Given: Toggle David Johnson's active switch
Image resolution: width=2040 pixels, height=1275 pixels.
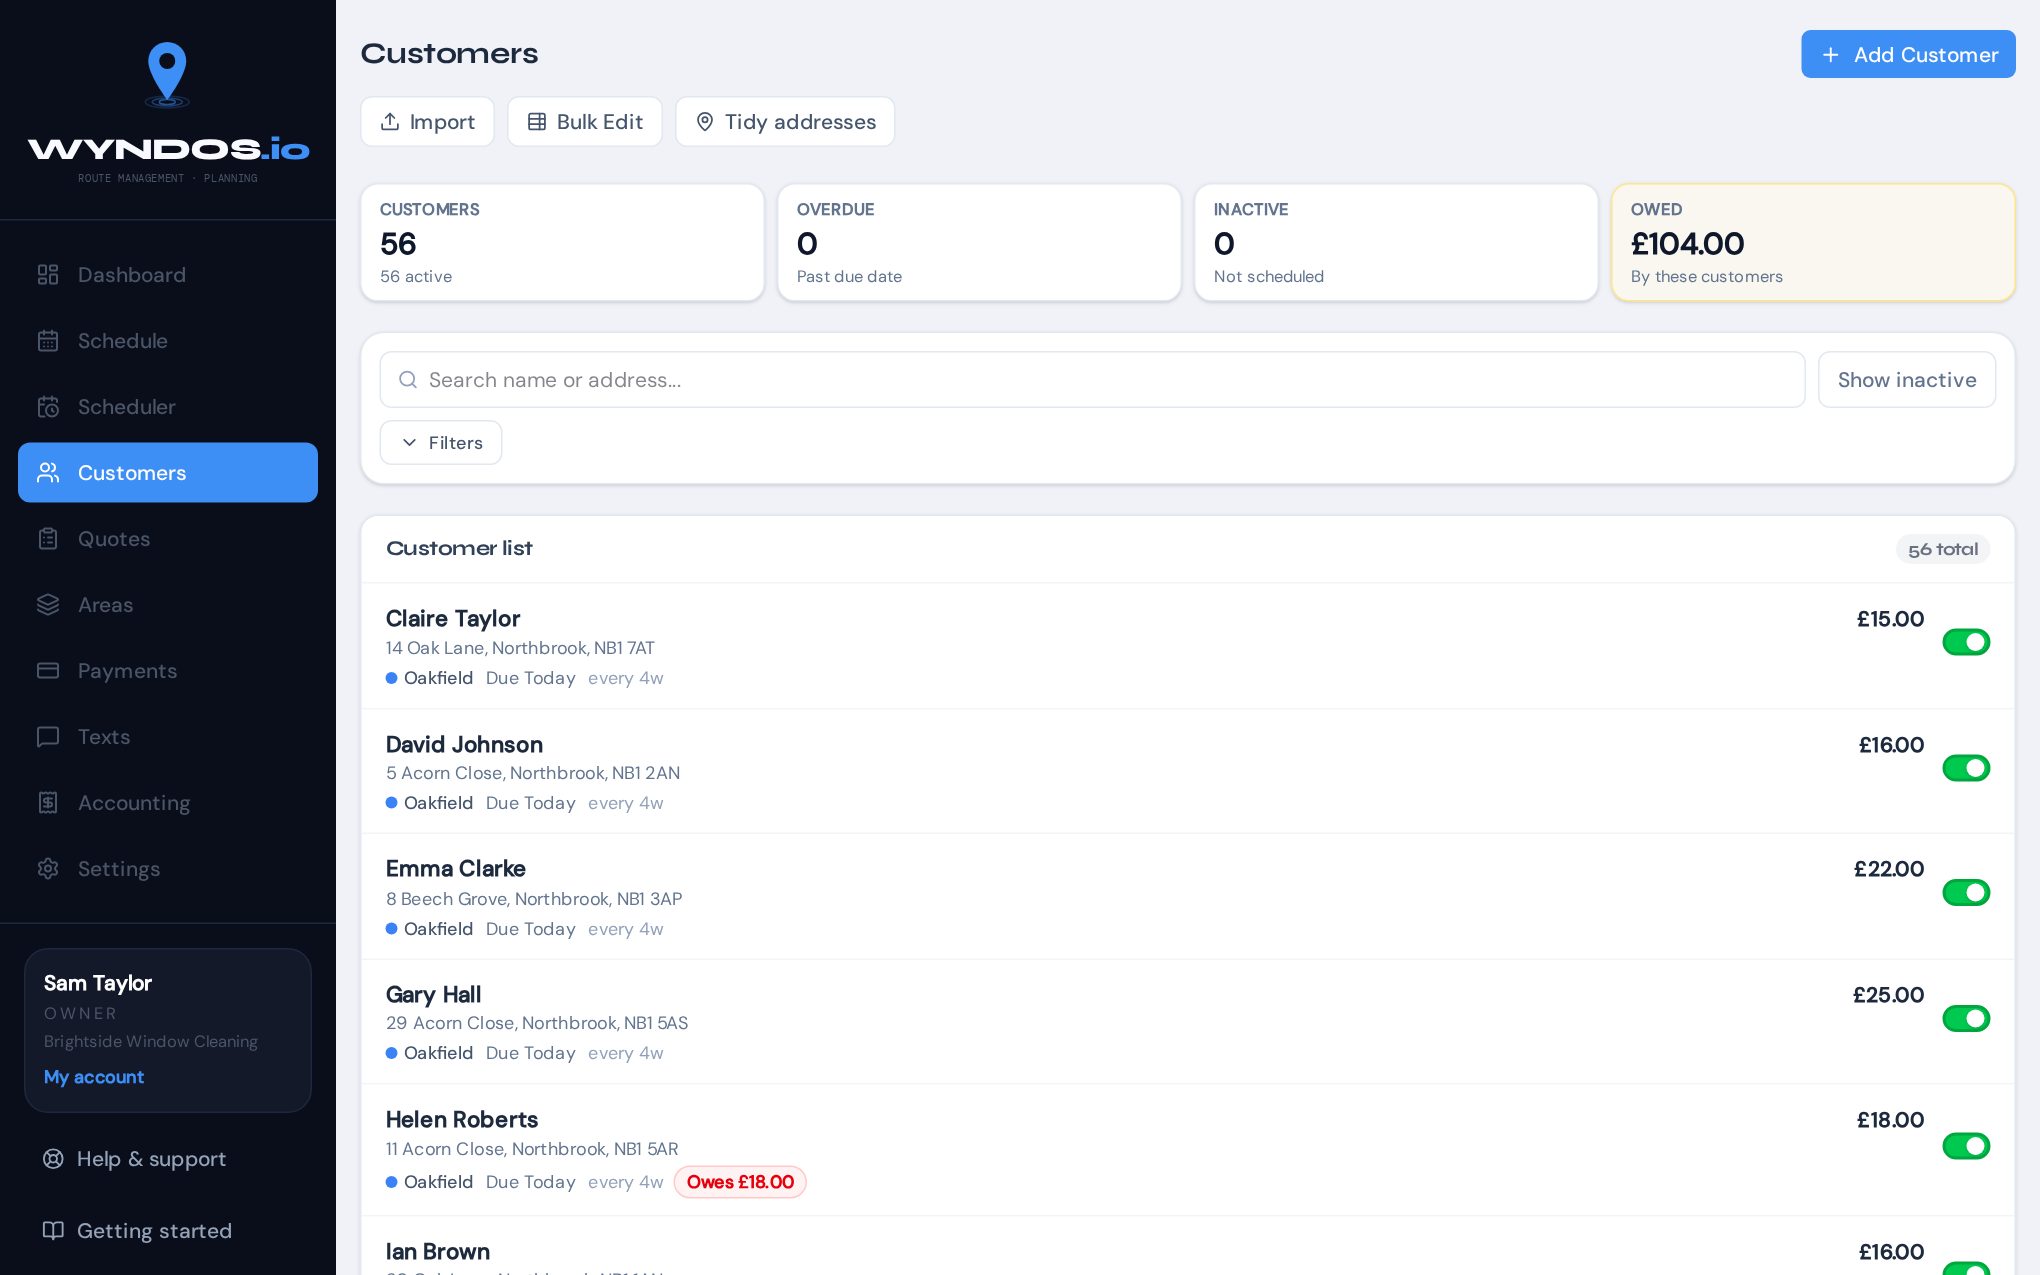Looking at the screenshot, I should click(x=1966, y=768).
